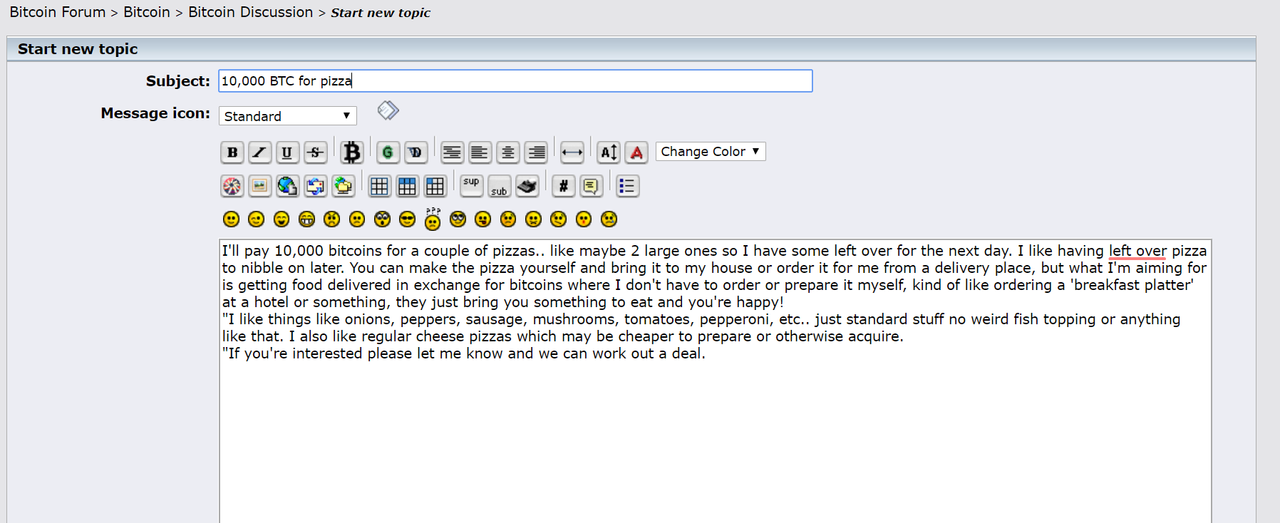Open the Message icon Standard dropdown
Screen dimensions: 1280x523
pos(288,116)
